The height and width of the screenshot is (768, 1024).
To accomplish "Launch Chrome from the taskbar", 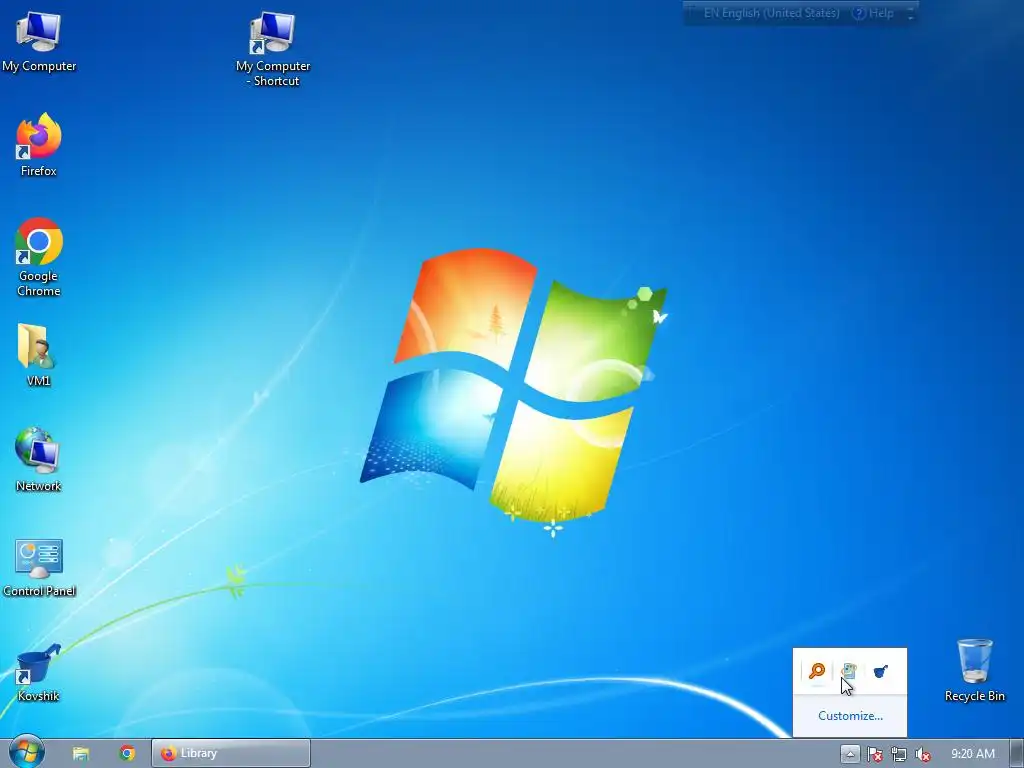I will coord(127,754).
